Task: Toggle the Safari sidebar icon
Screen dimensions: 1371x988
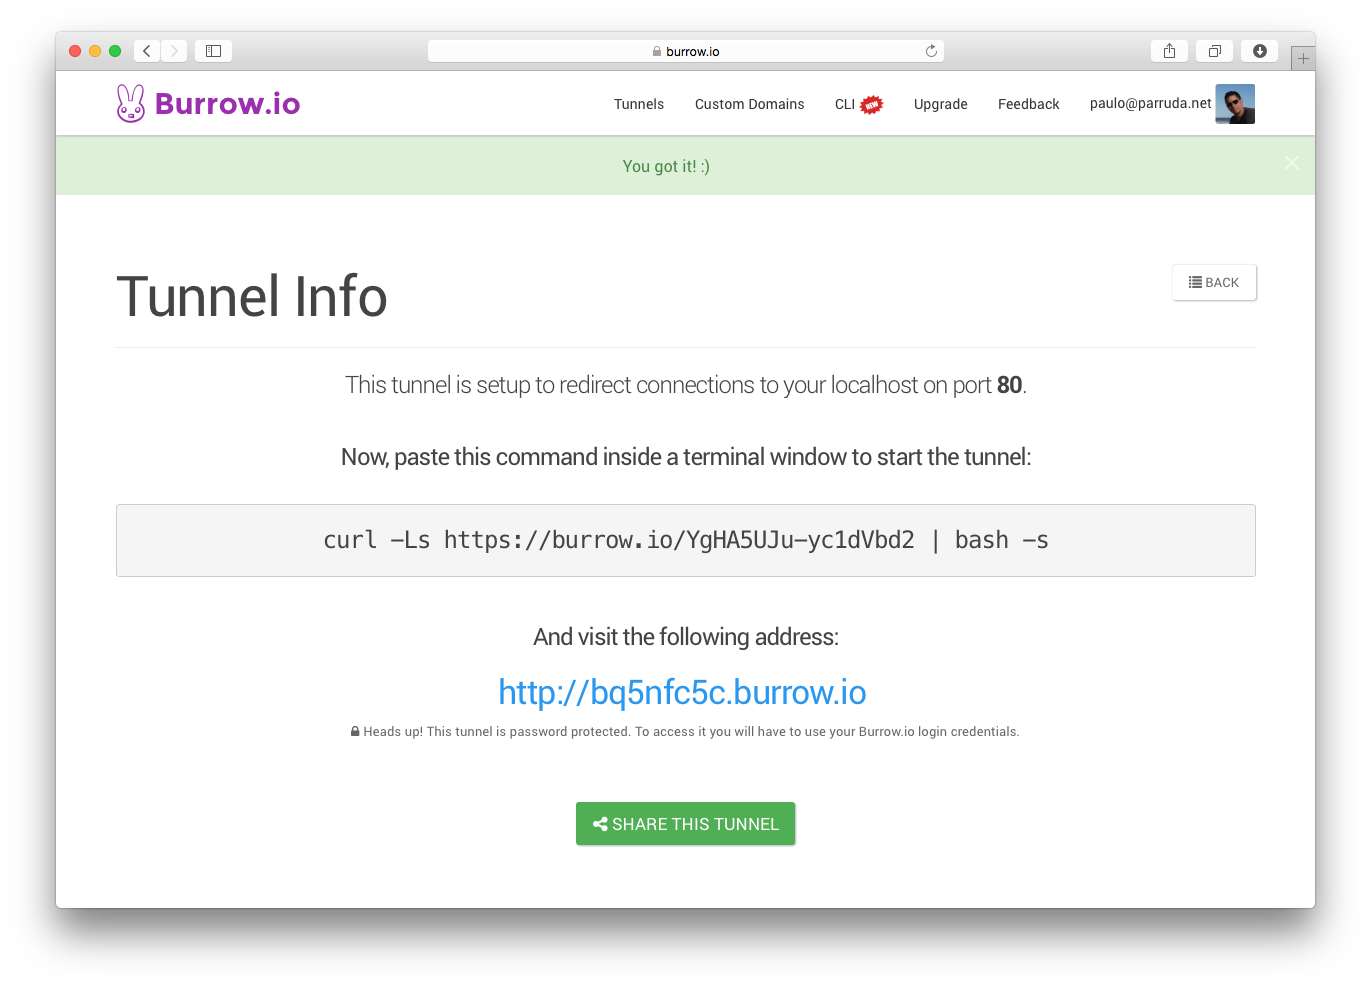Action: [x=213, y=51]
